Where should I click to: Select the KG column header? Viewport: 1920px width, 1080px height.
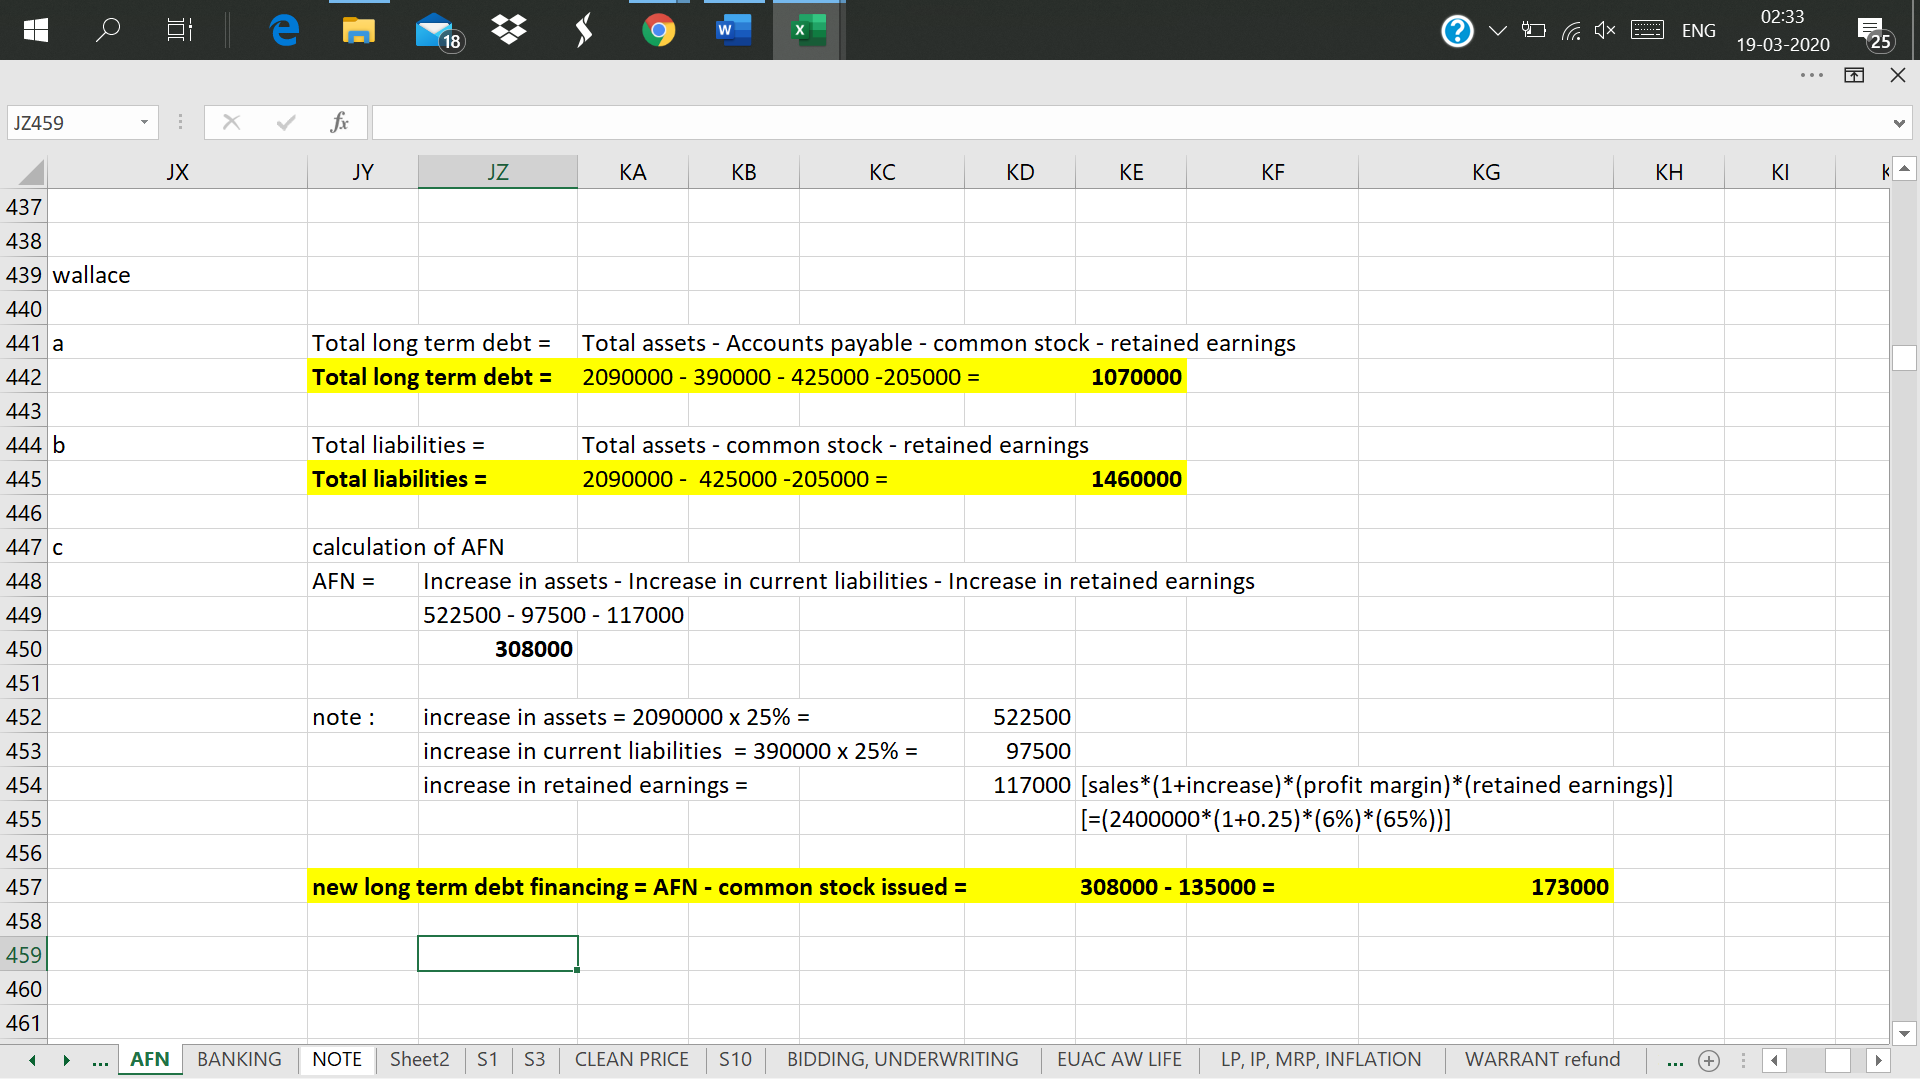click(1485, 172)
